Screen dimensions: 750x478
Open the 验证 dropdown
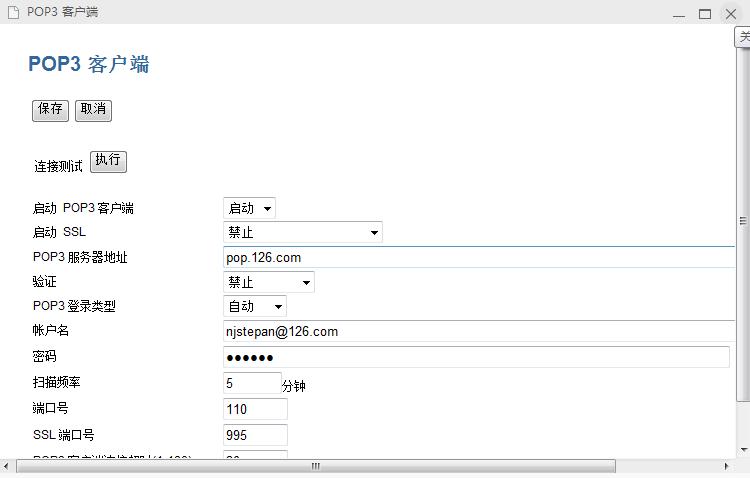tap(269, 282)
